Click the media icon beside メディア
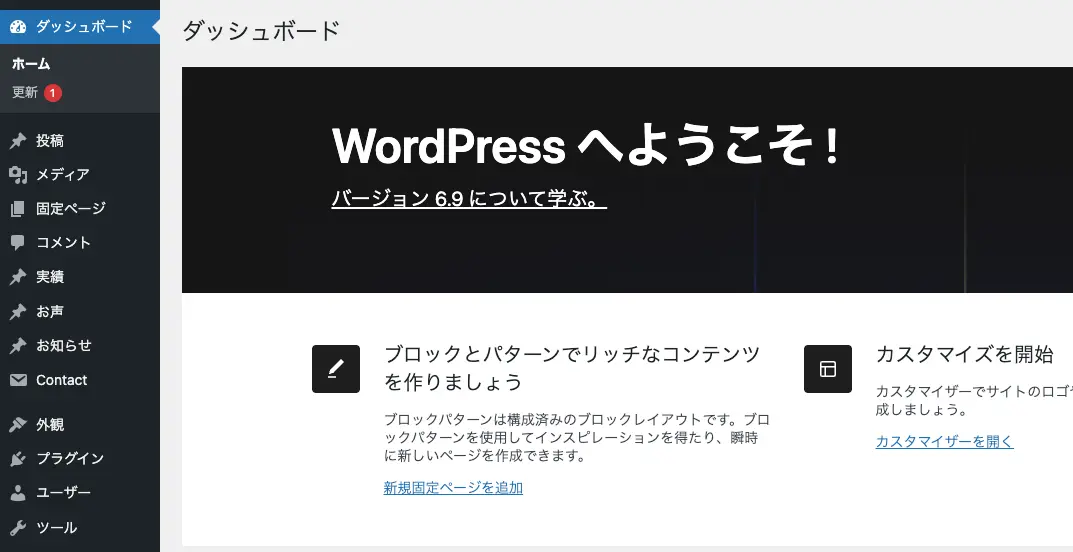This screenshot has height=552, width=1073. click(x=18, y=175)
